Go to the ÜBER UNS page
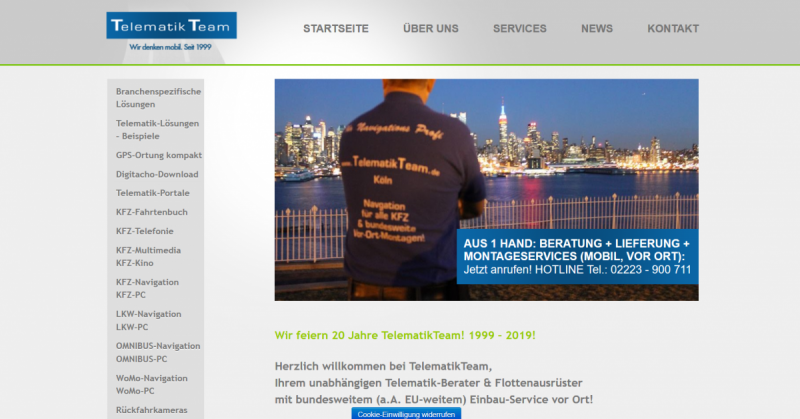Screen dimensions: 800x419 click(x=430, y=29)
